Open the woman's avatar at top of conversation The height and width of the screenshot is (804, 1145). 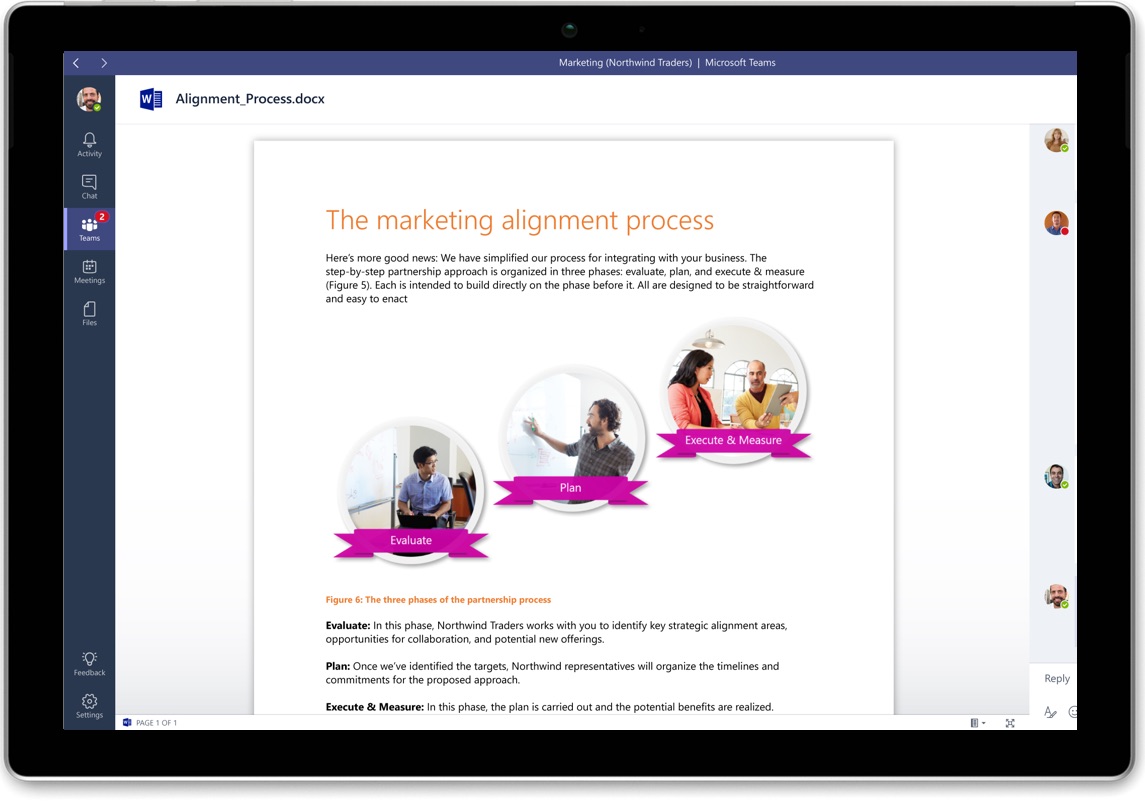tap(1056, 139)
